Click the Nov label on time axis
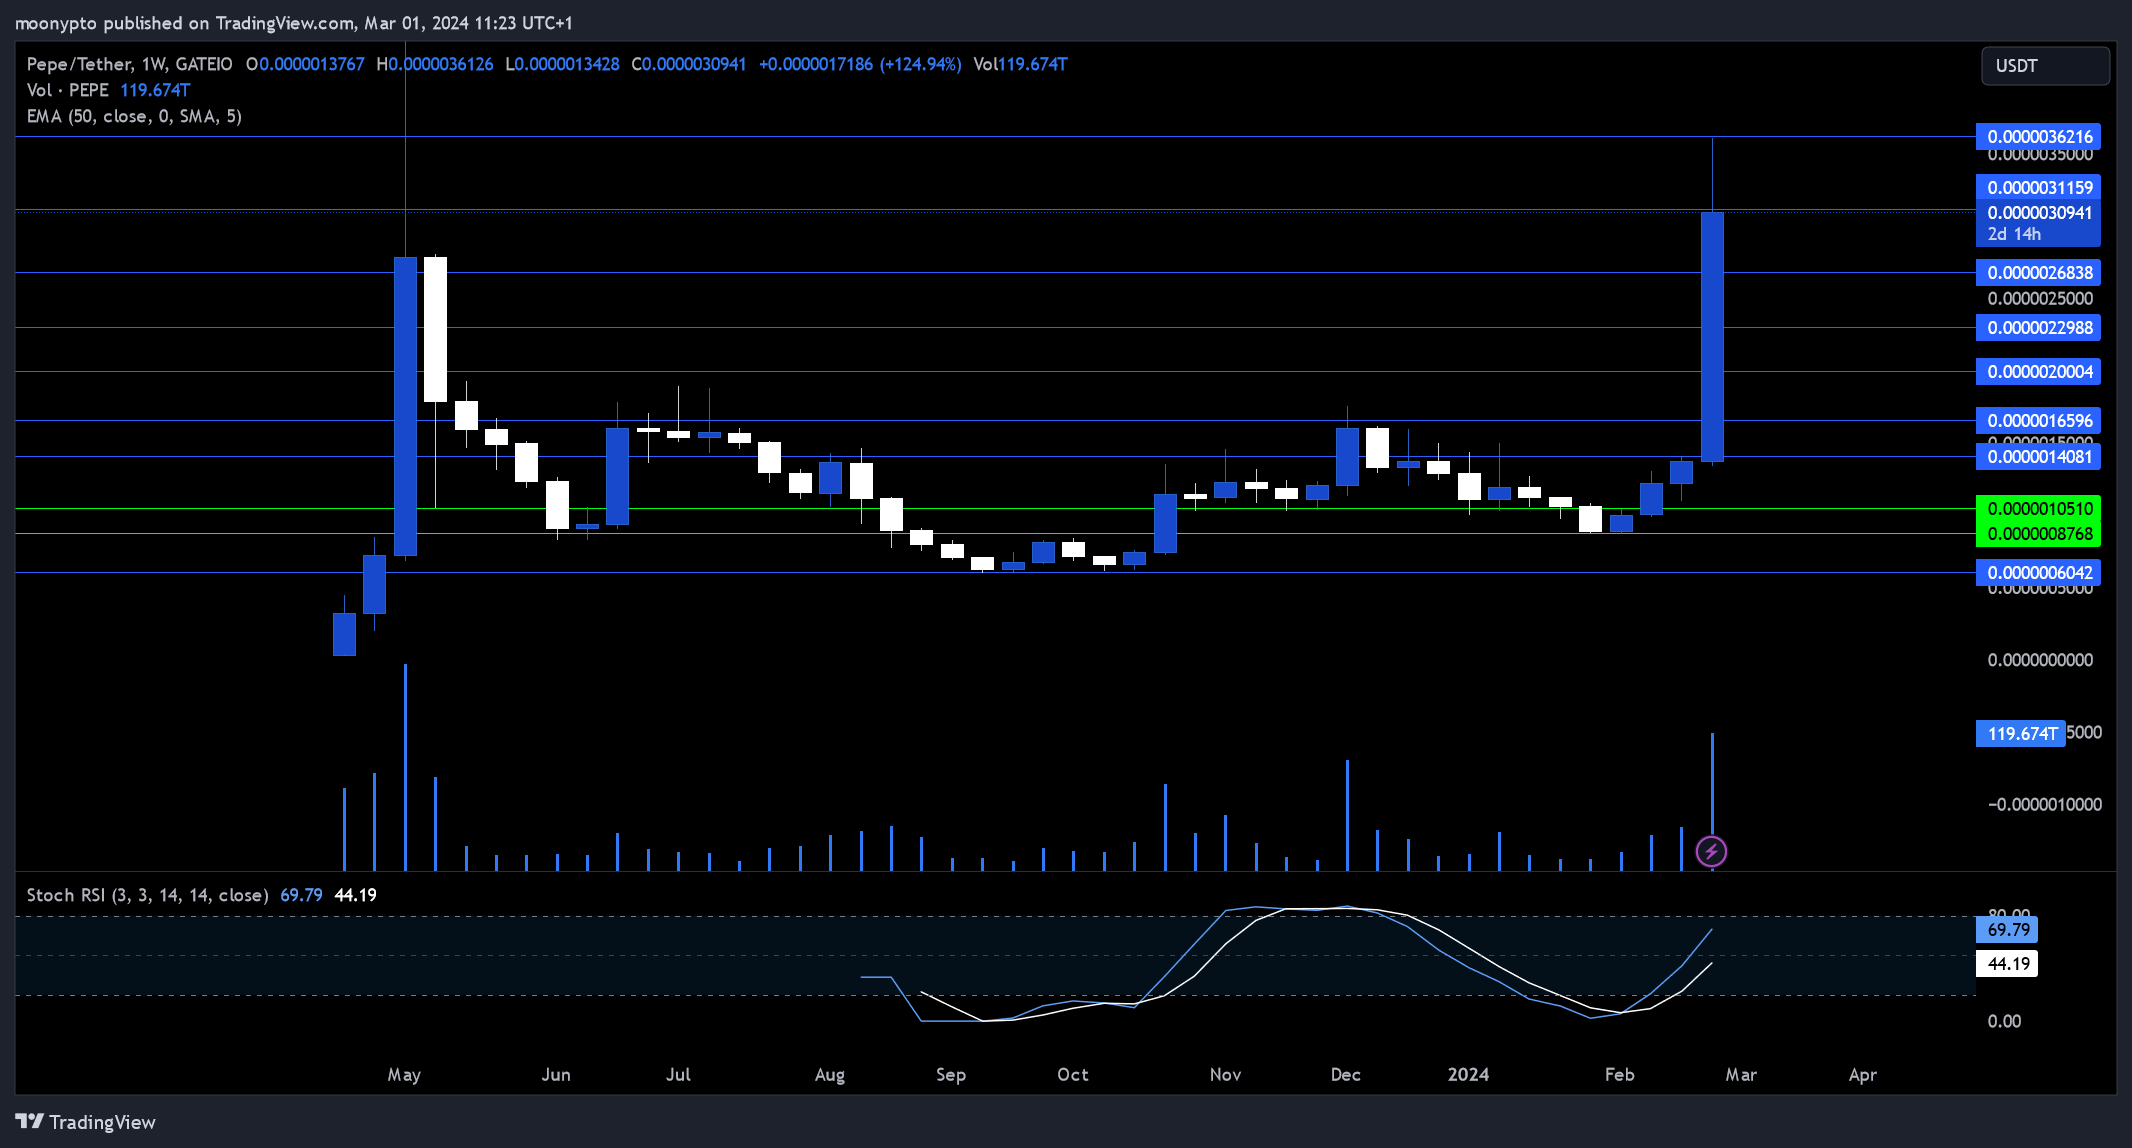Screen dimensions: 2132x1148 (x=1225, y=1075)
